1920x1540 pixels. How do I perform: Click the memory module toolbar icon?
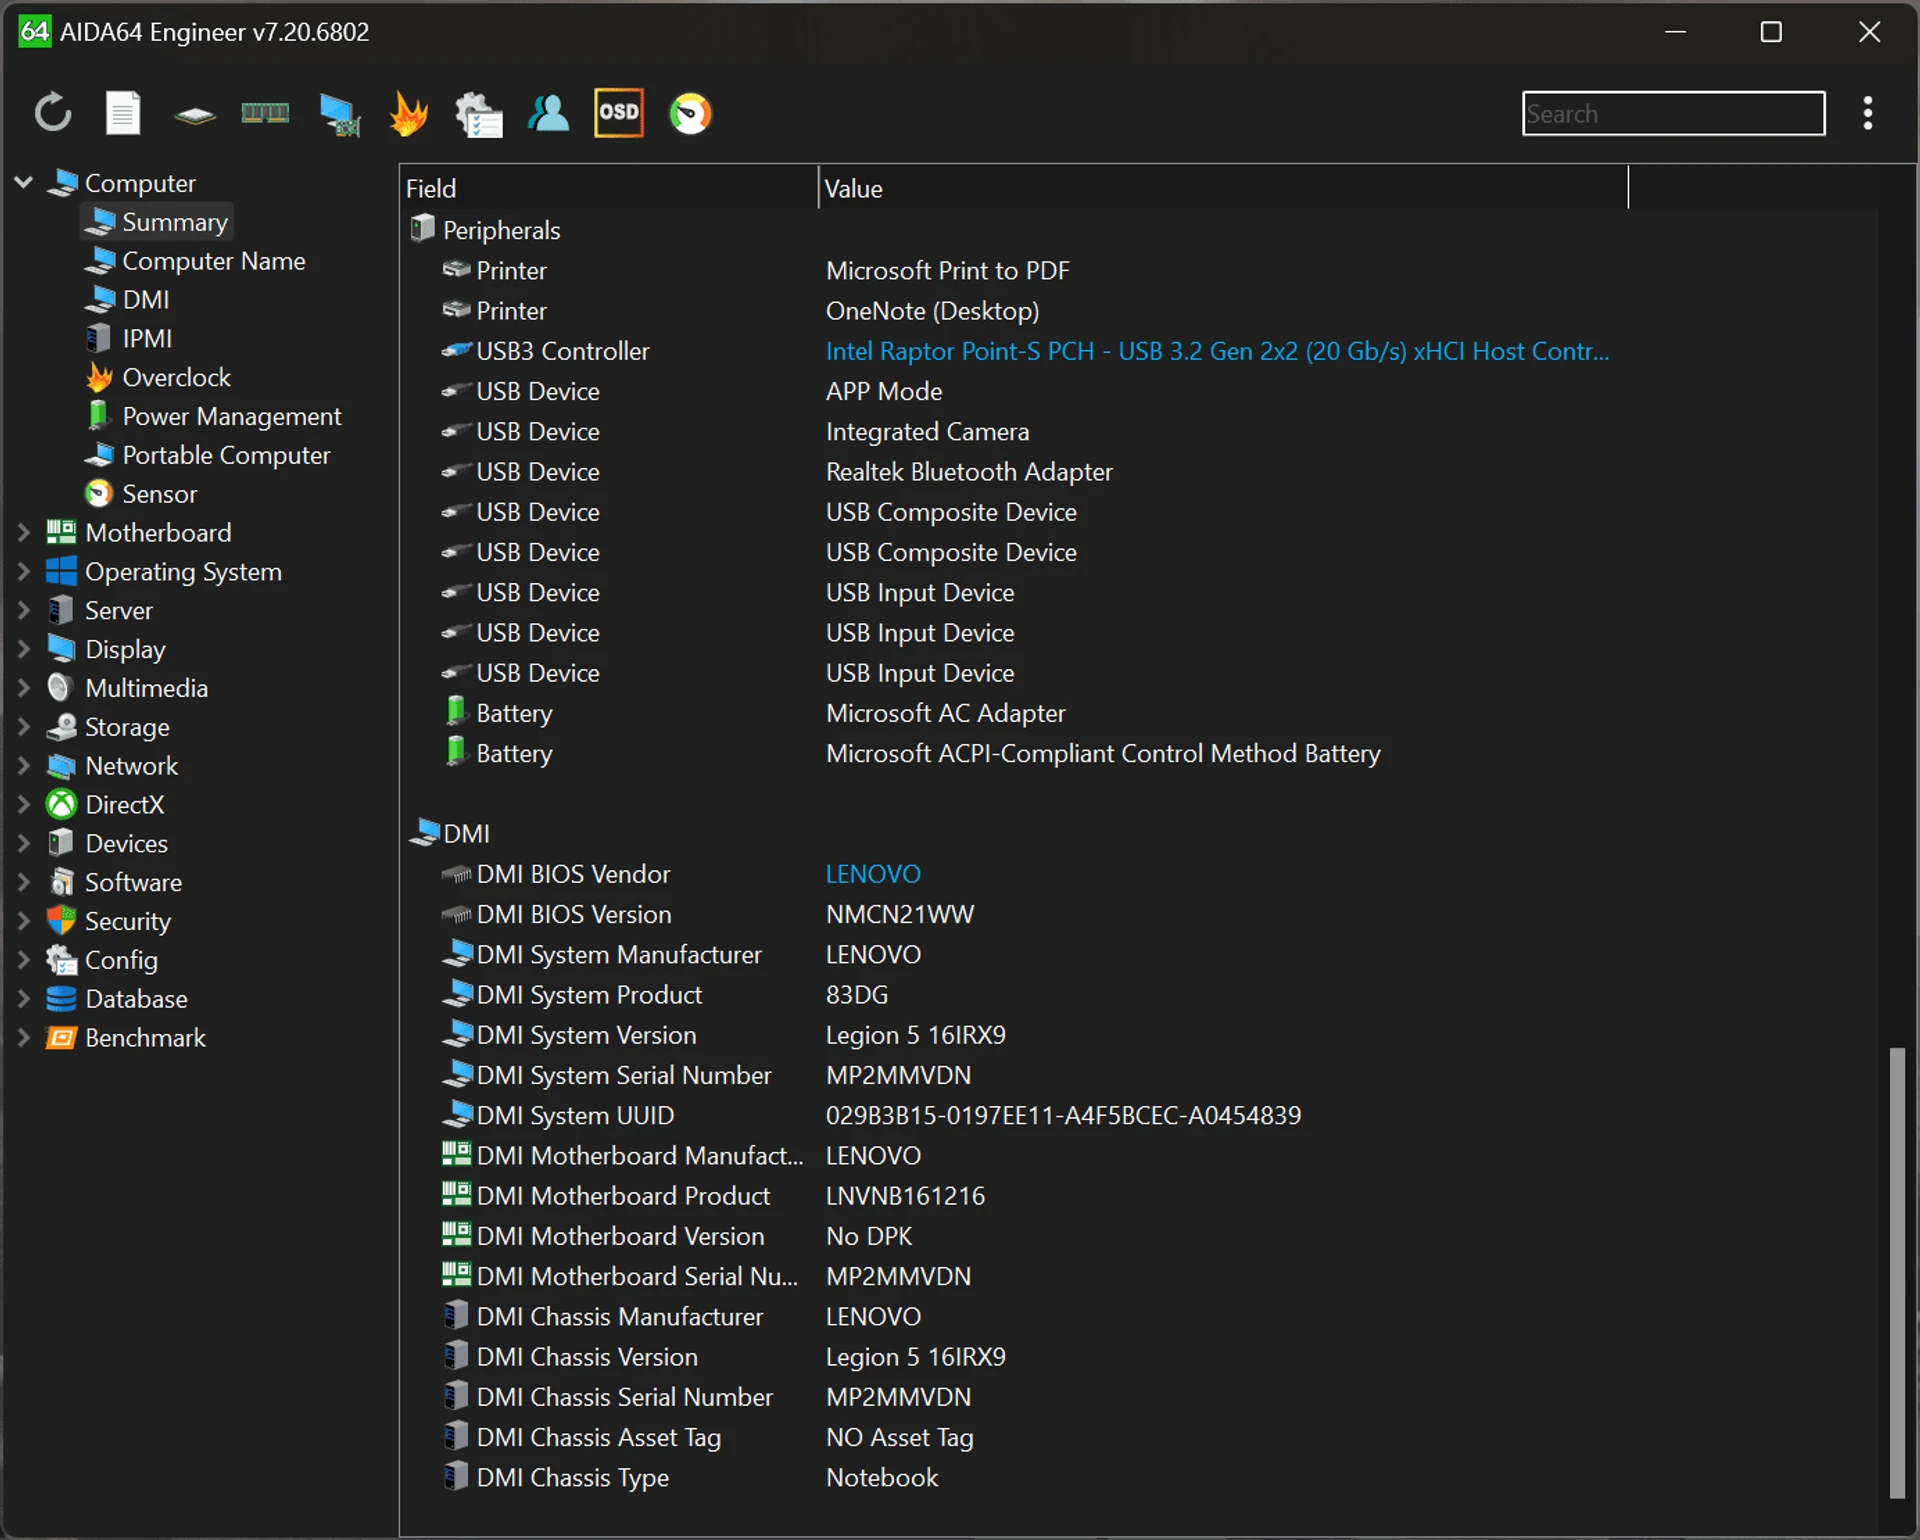coord(265,113)
